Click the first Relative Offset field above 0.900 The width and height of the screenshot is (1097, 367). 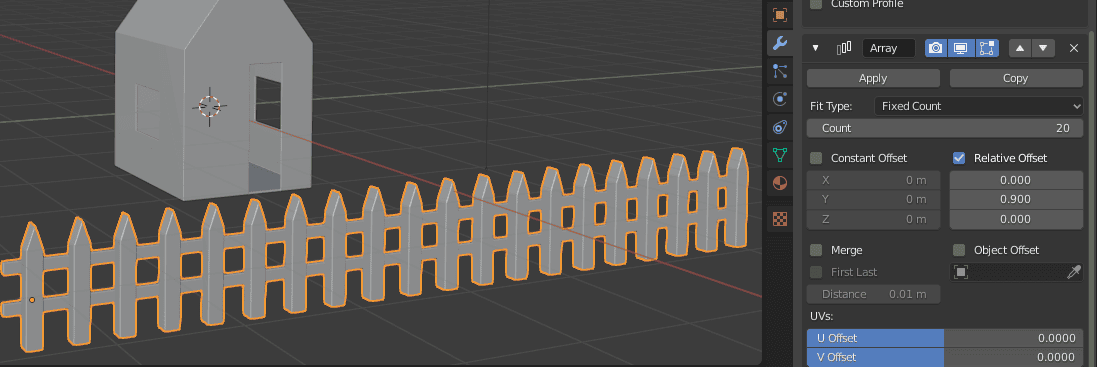pyautogui.click(x=1016, y=180)
